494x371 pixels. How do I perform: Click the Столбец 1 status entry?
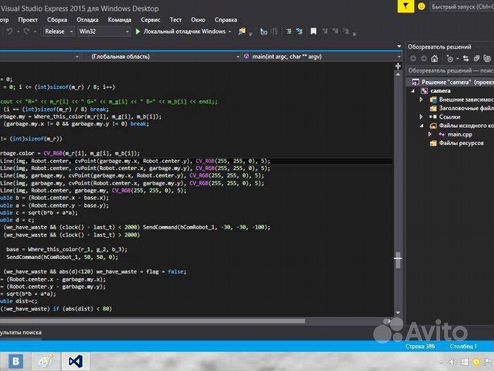(463, 346)
